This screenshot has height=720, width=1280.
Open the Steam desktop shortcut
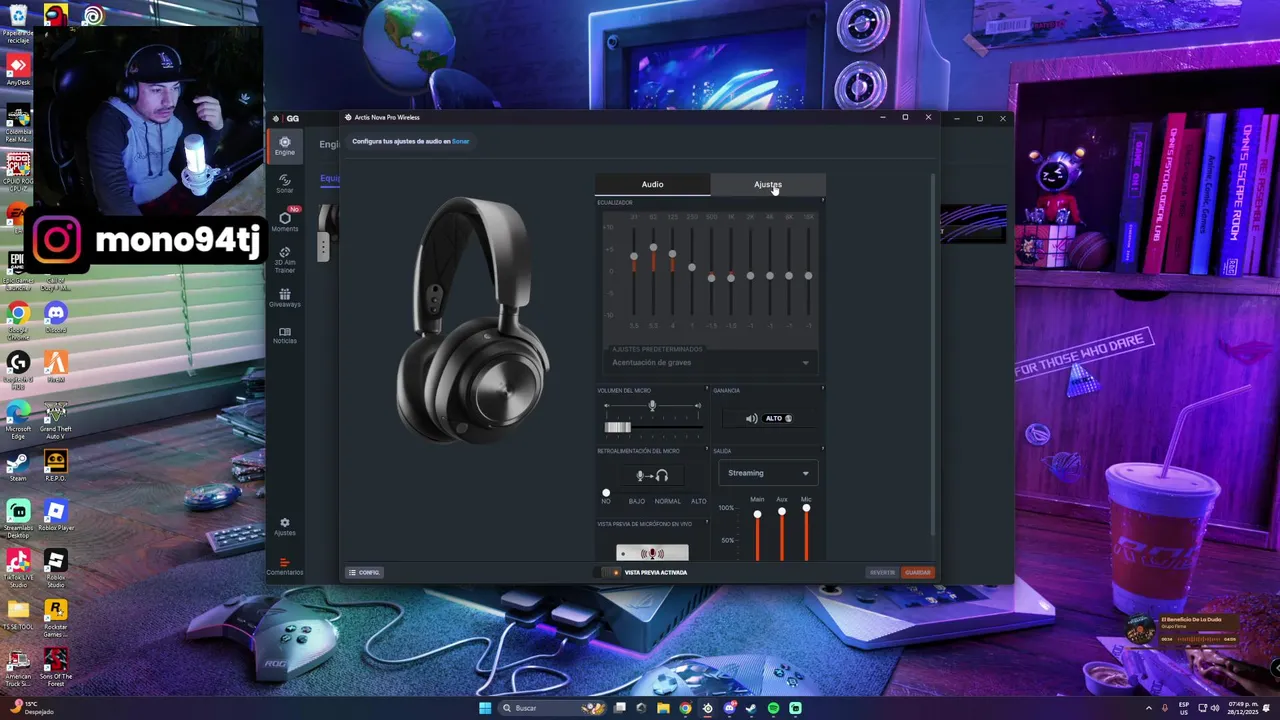(x=18, y=467)
